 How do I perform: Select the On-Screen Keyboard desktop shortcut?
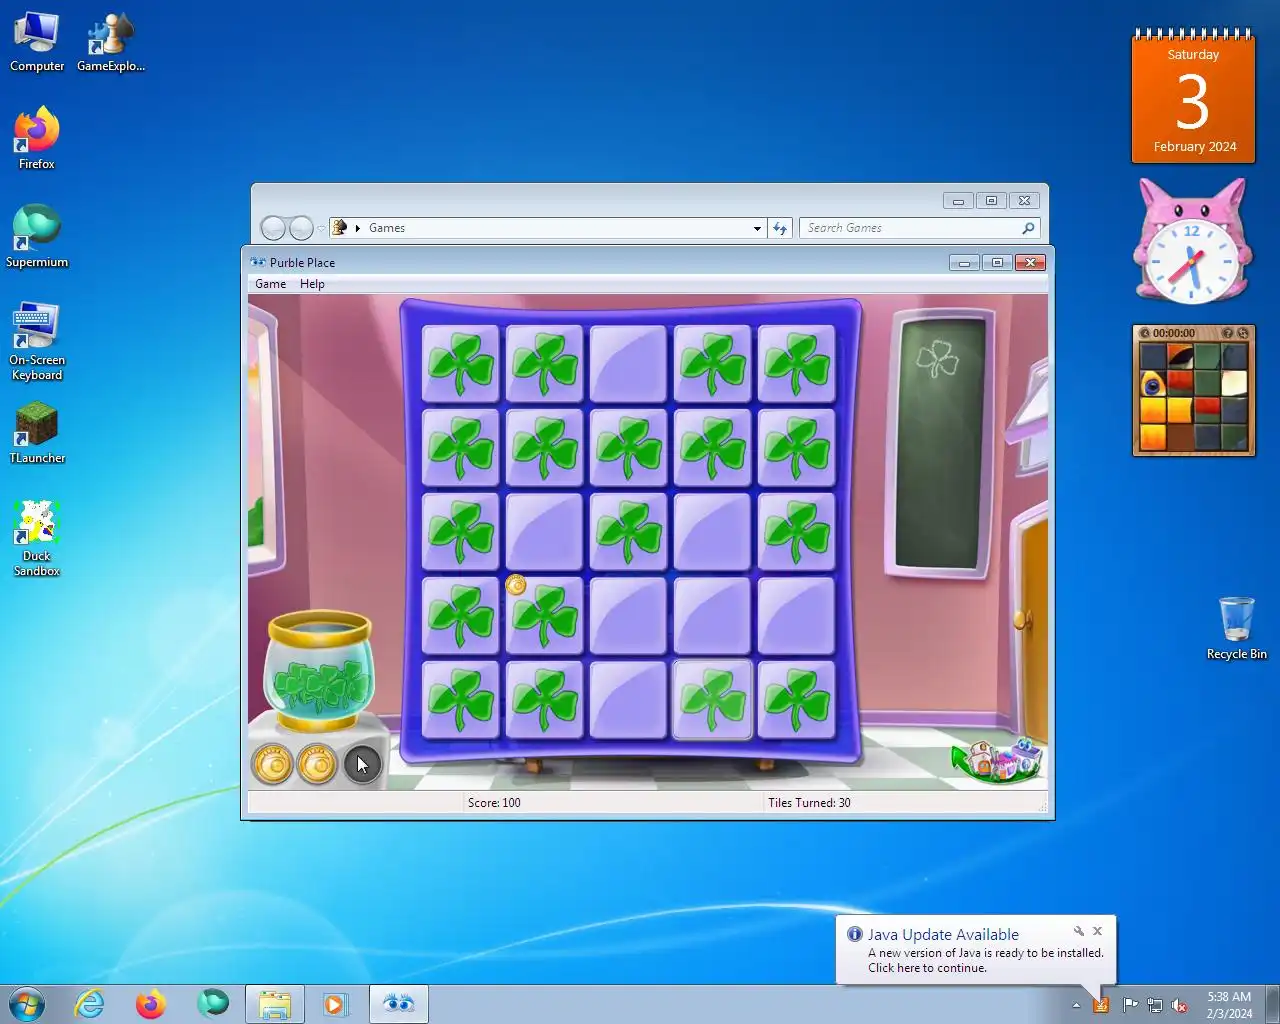[x=37, y=341]
